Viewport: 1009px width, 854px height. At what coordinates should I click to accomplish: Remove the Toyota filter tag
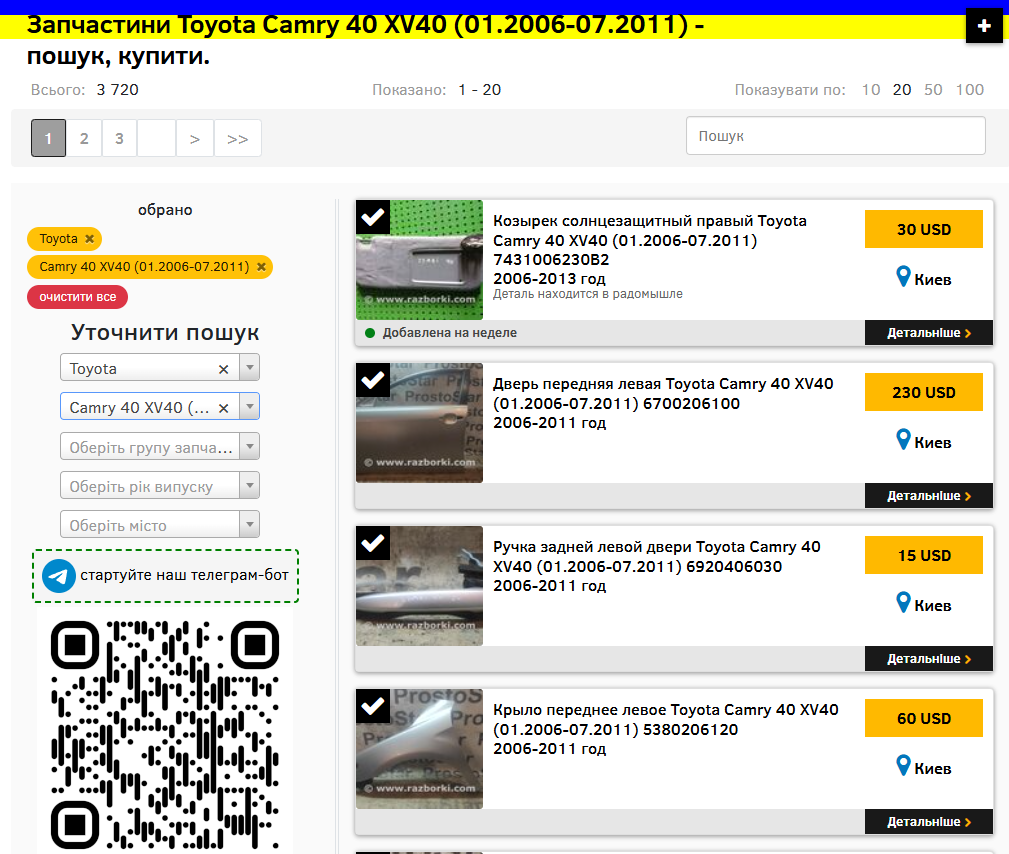89,239
